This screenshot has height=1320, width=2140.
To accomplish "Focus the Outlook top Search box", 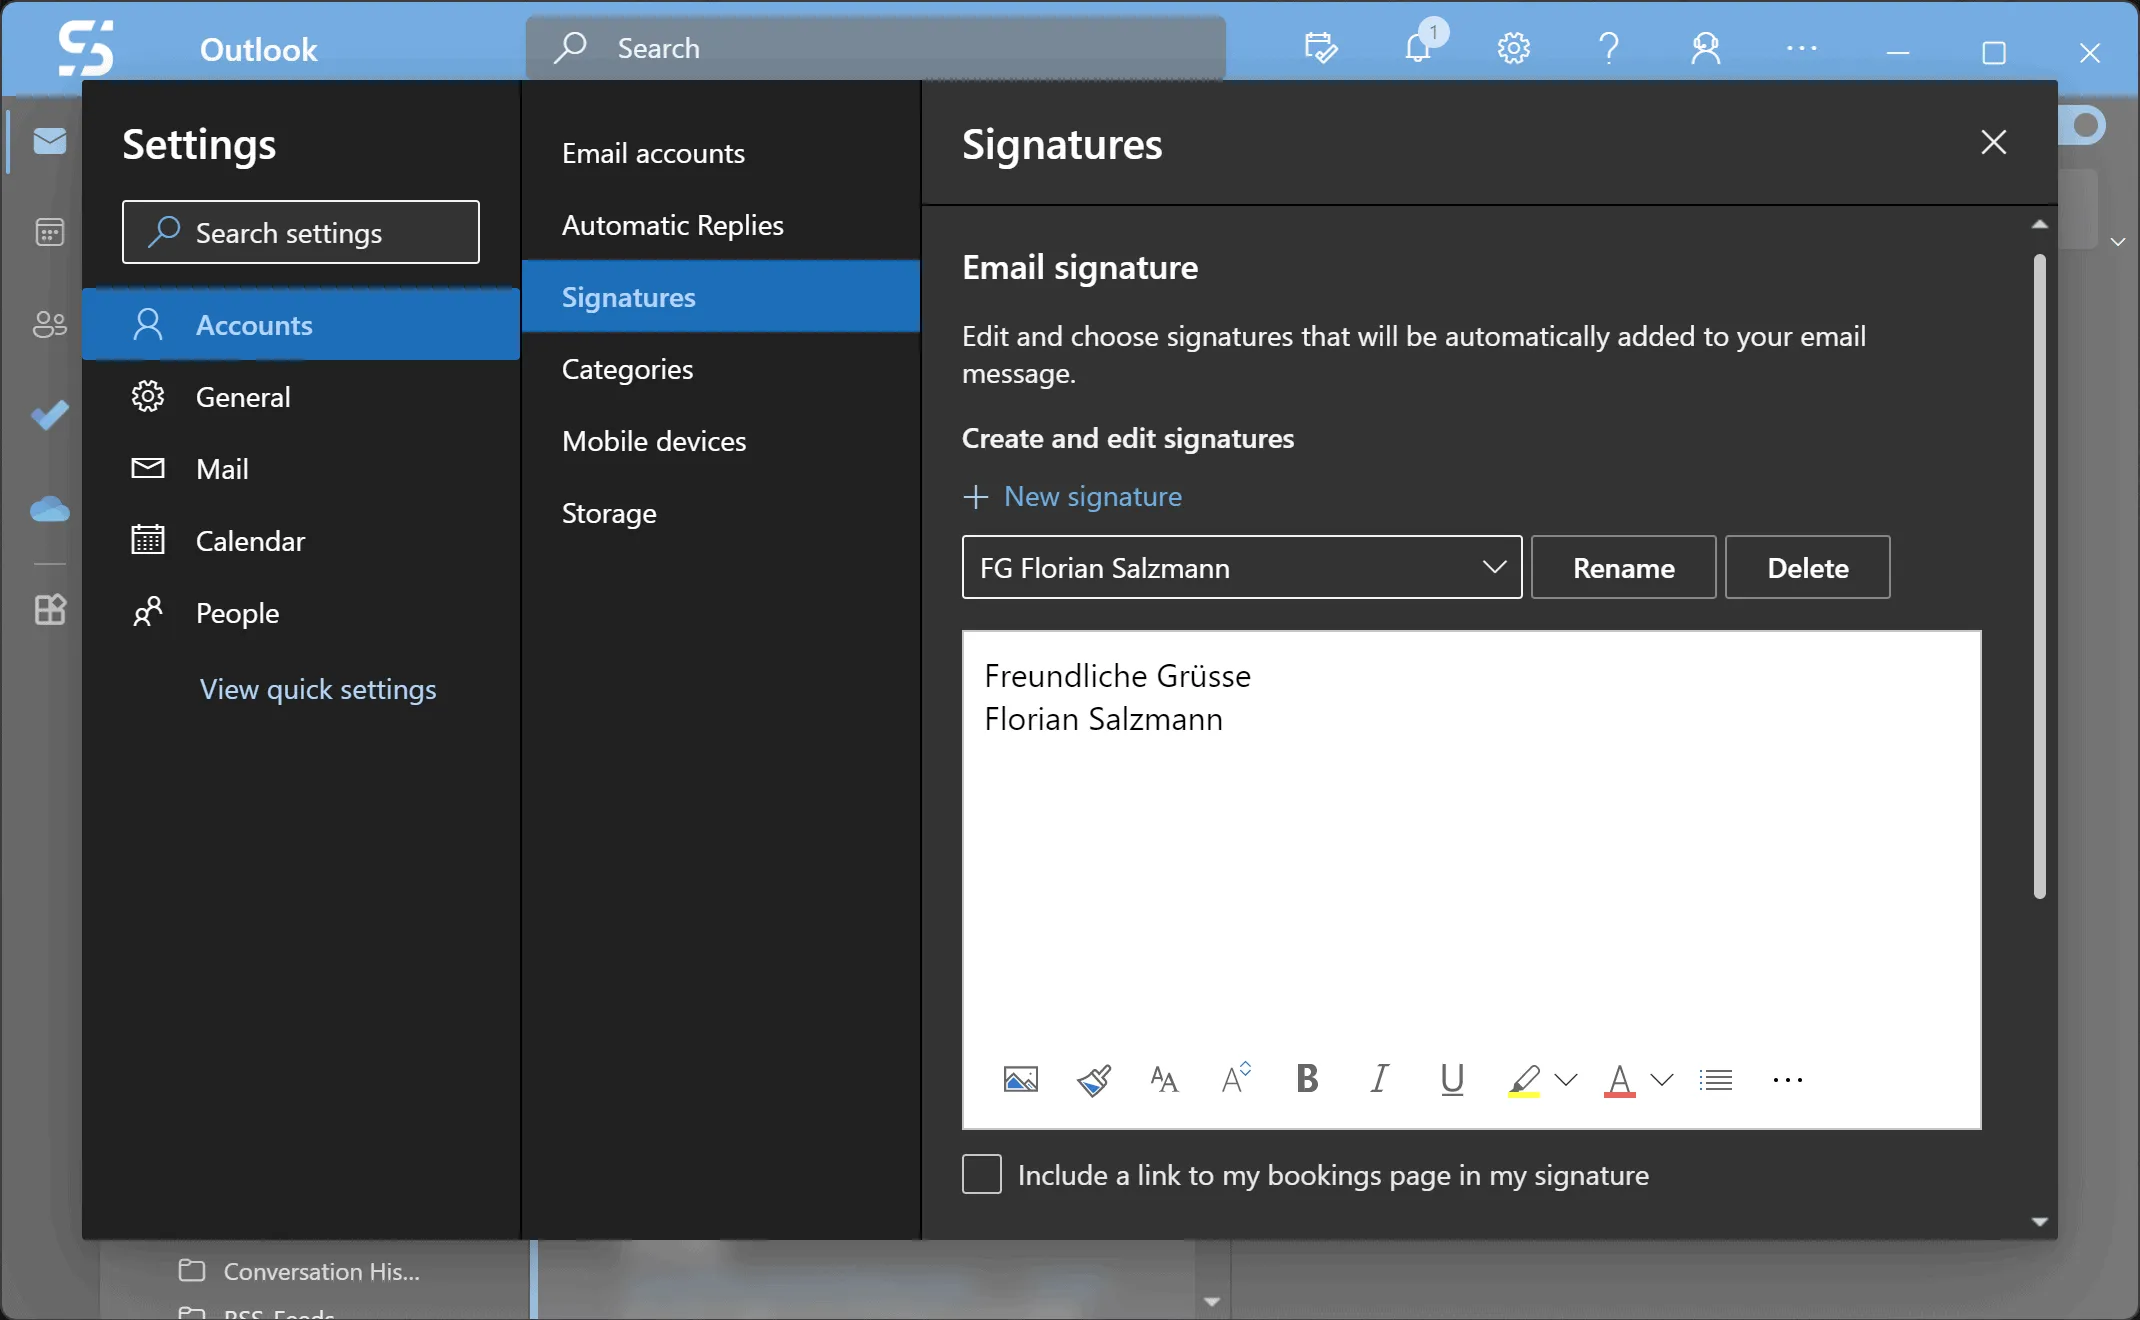I will 876,47.
